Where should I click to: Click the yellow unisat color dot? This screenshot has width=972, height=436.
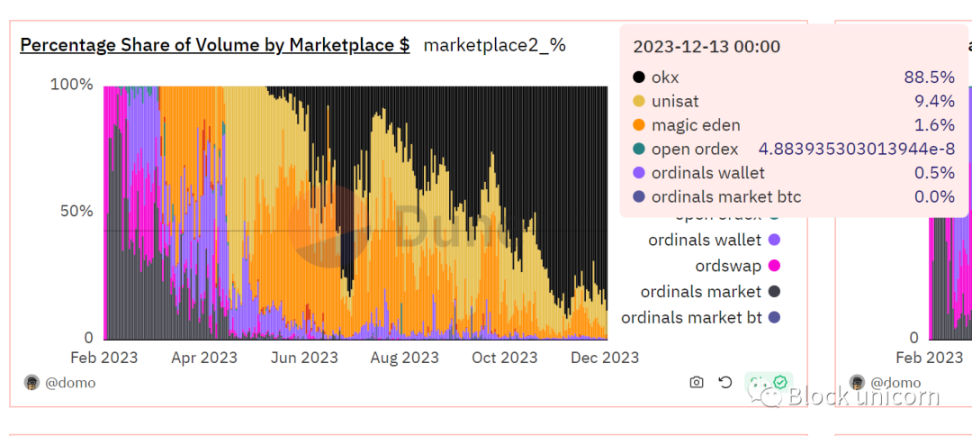638,102
